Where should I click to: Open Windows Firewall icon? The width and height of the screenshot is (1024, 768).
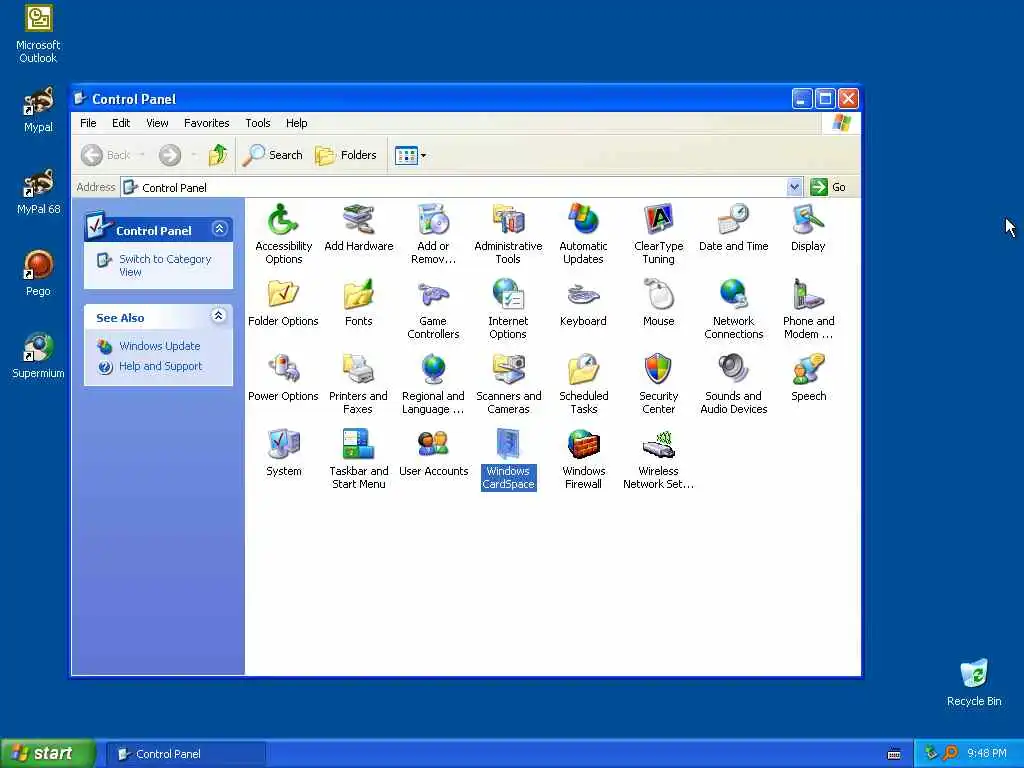[583, 458]
